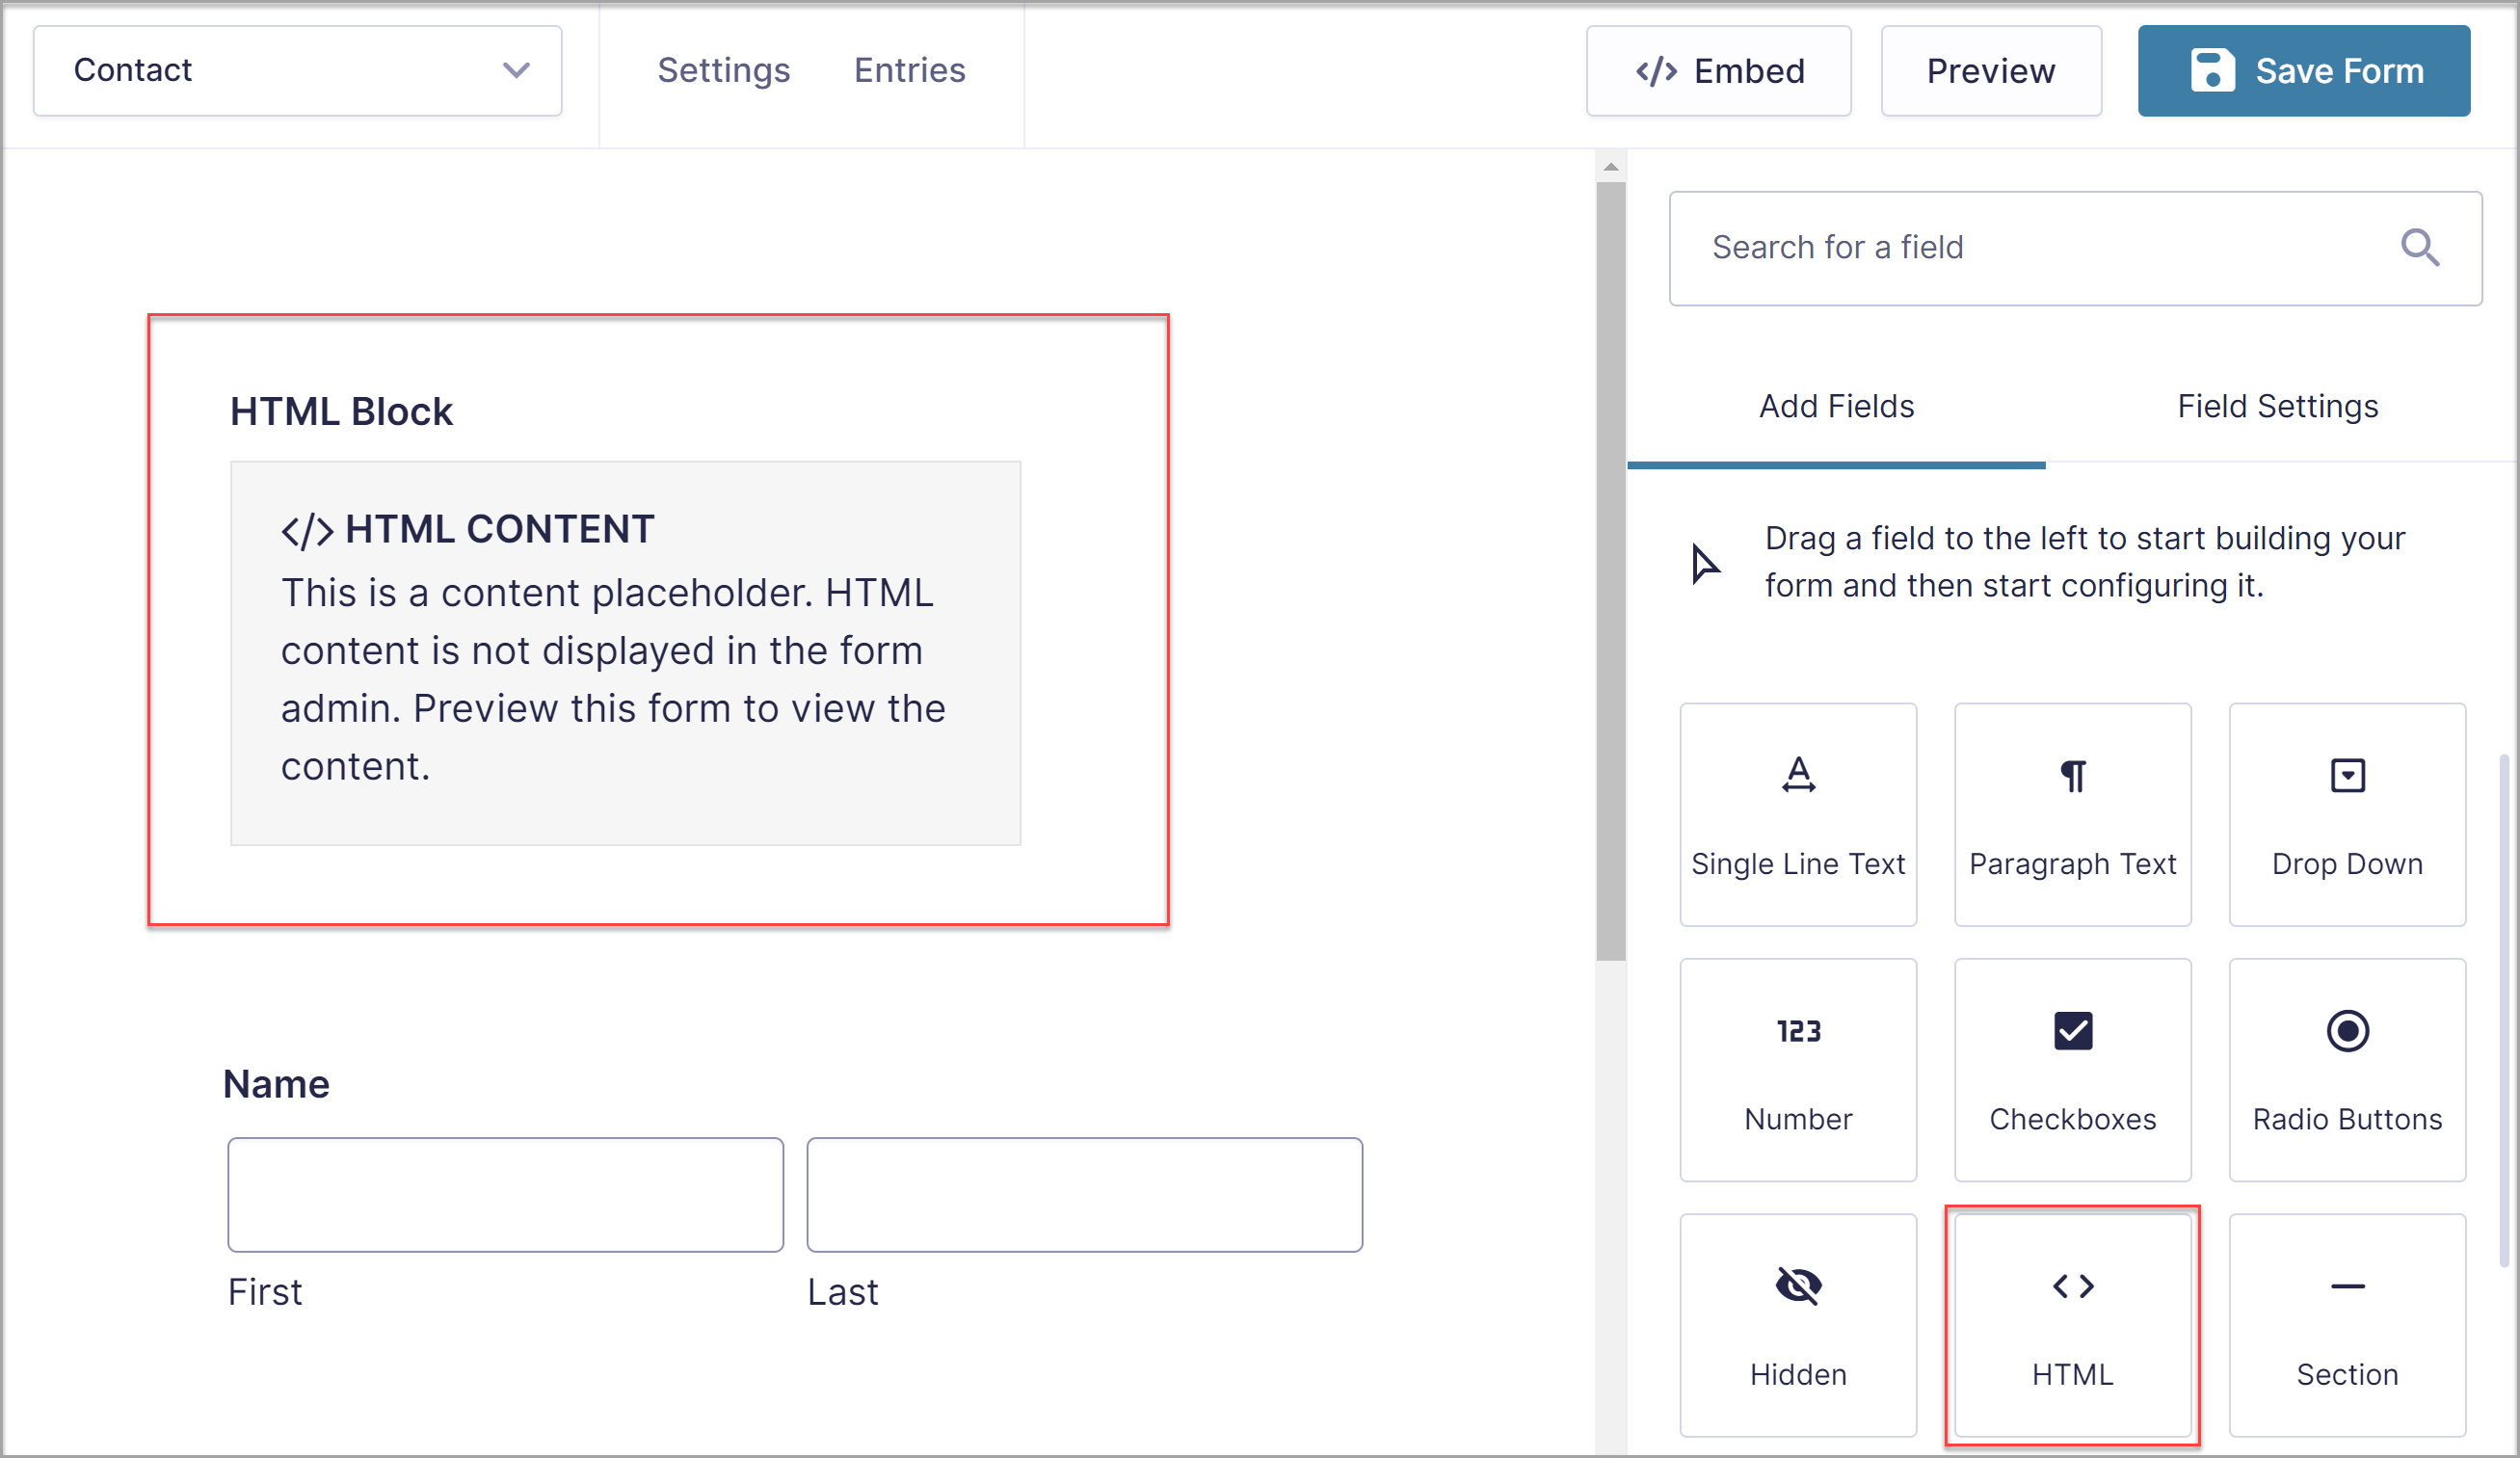Click the HTML CONTENT code icon in placeholder
The height and width of the screenshot is (1458, 2520).
click(307, 531)
